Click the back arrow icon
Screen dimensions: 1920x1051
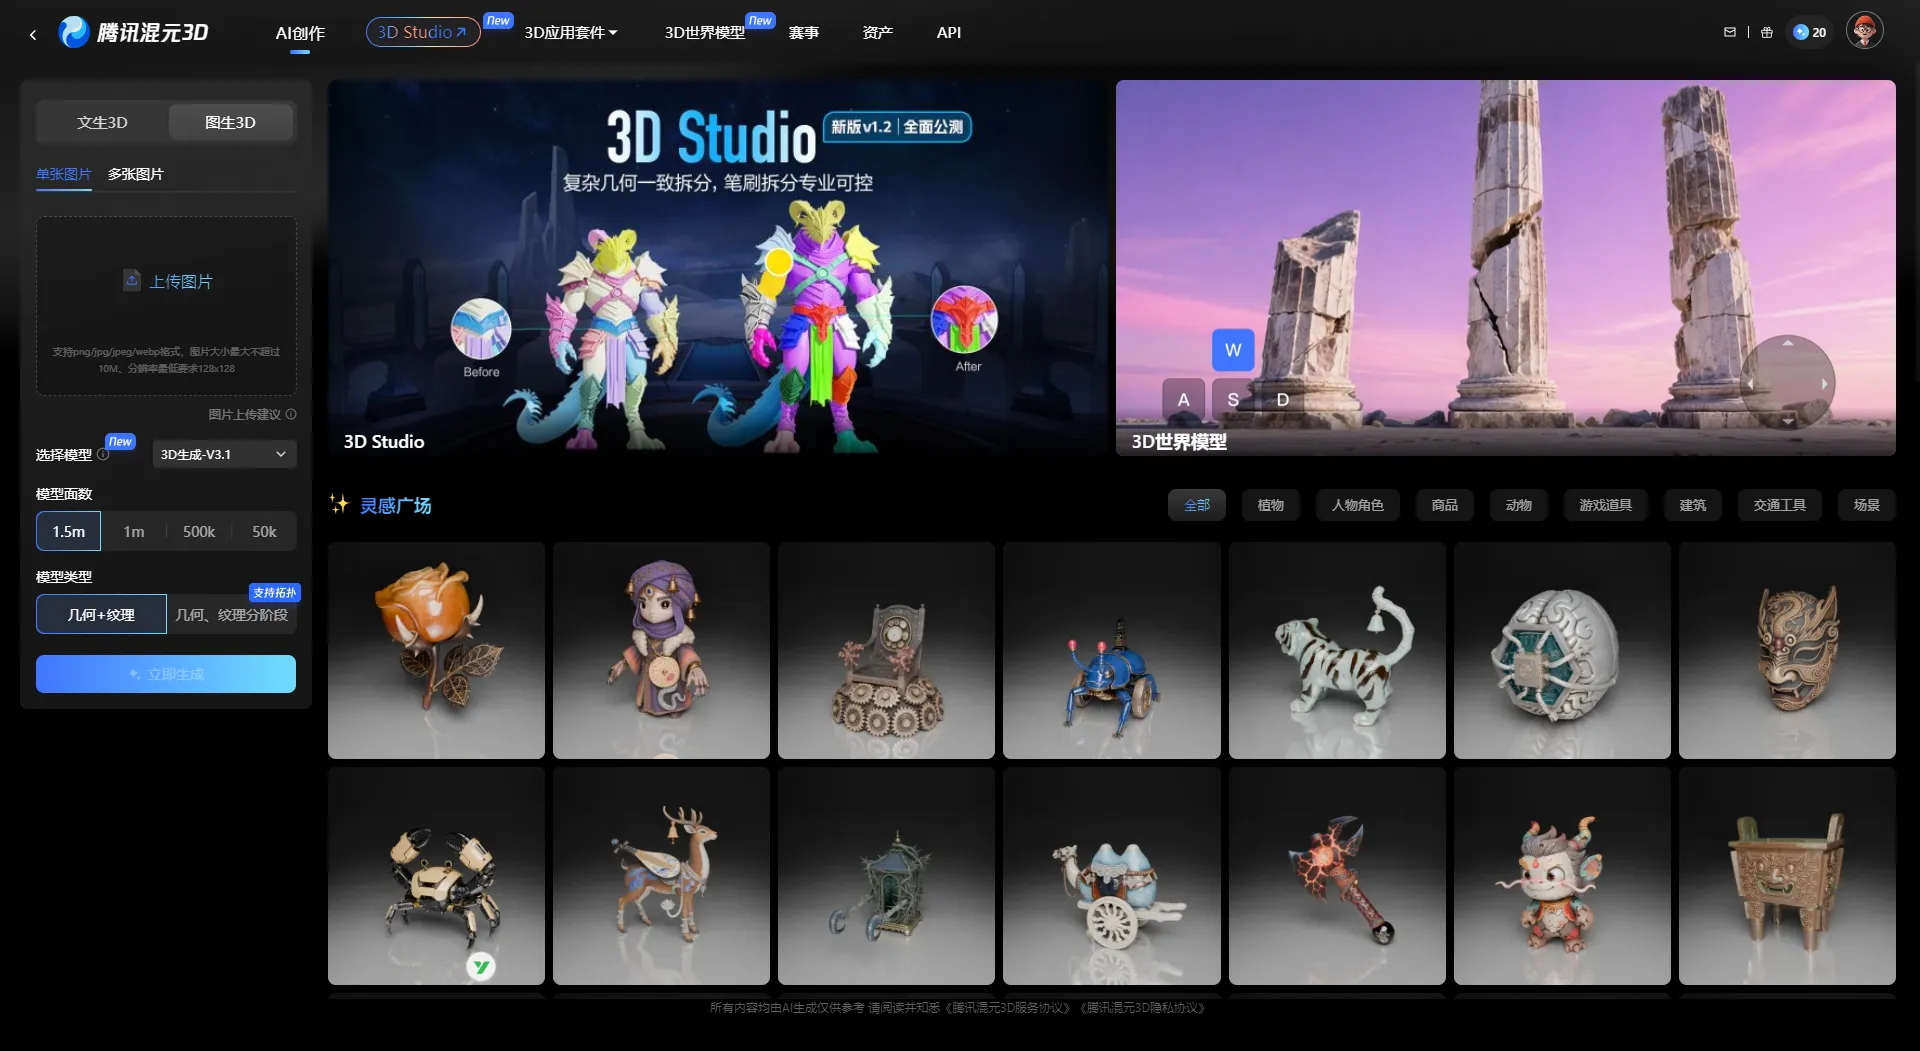(33, 34)
